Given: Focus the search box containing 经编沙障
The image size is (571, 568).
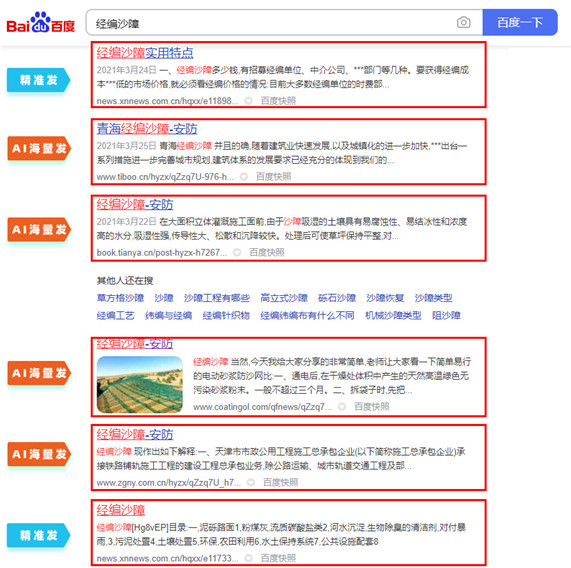Looking at the screenshot, I should 269,23.
